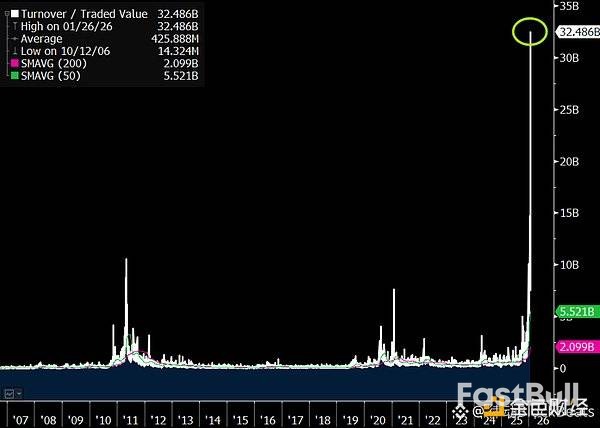This screenshot has height=428, width=600.
Task: Click the '11 year label on time axis
Action: coord(131,420)
